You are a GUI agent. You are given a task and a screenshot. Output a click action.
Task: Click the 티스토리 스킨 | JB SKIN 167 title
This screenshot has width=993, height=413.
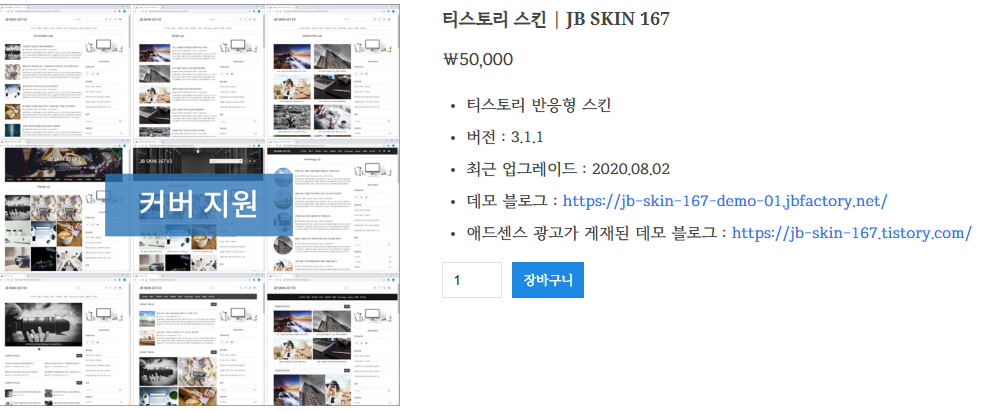click(x=555, y=19)
